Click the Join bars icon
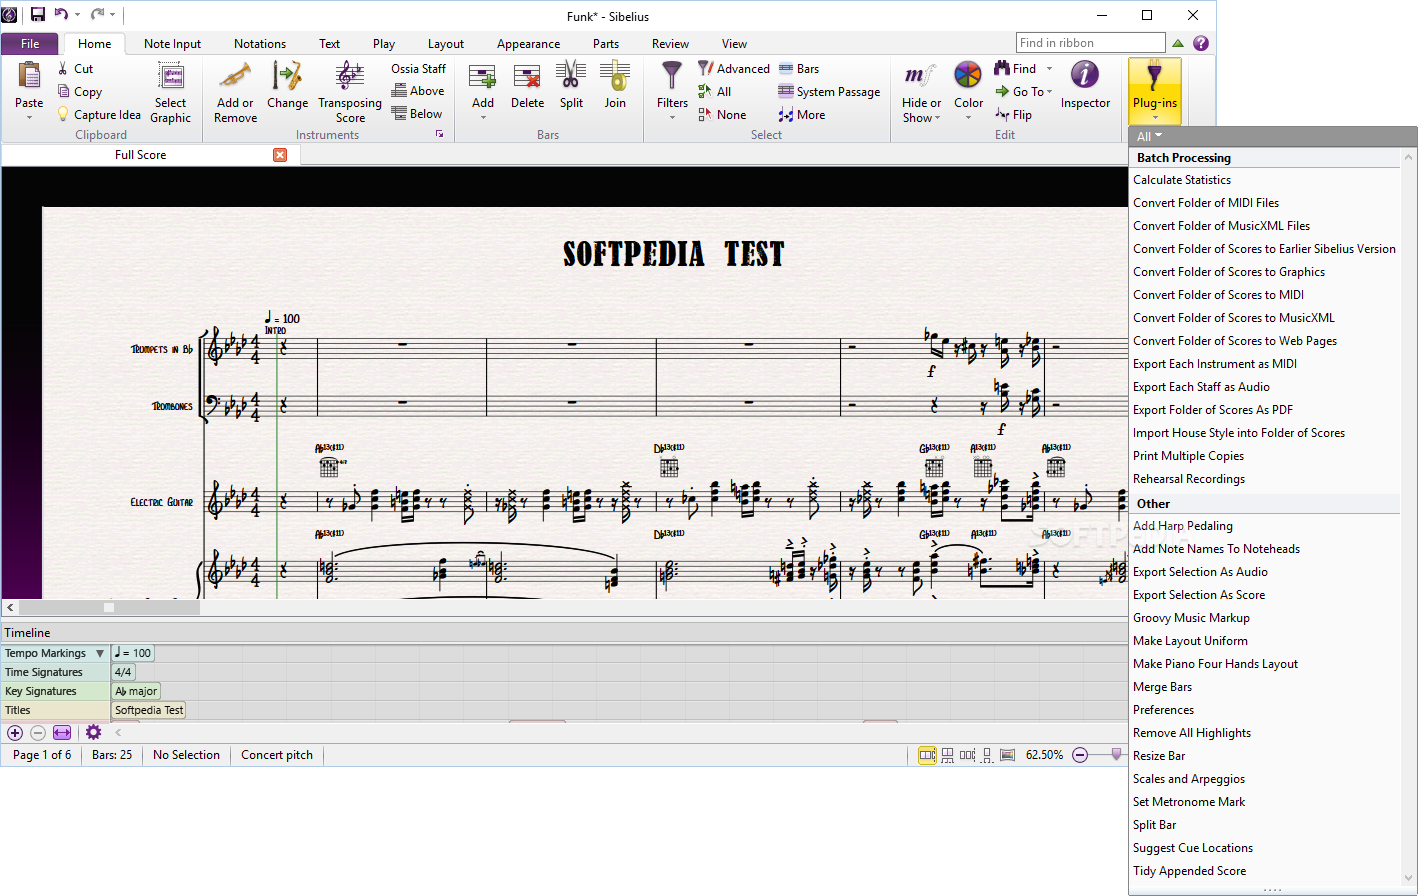The width and height of the screenshot is (1418, 896). point(615,76)
